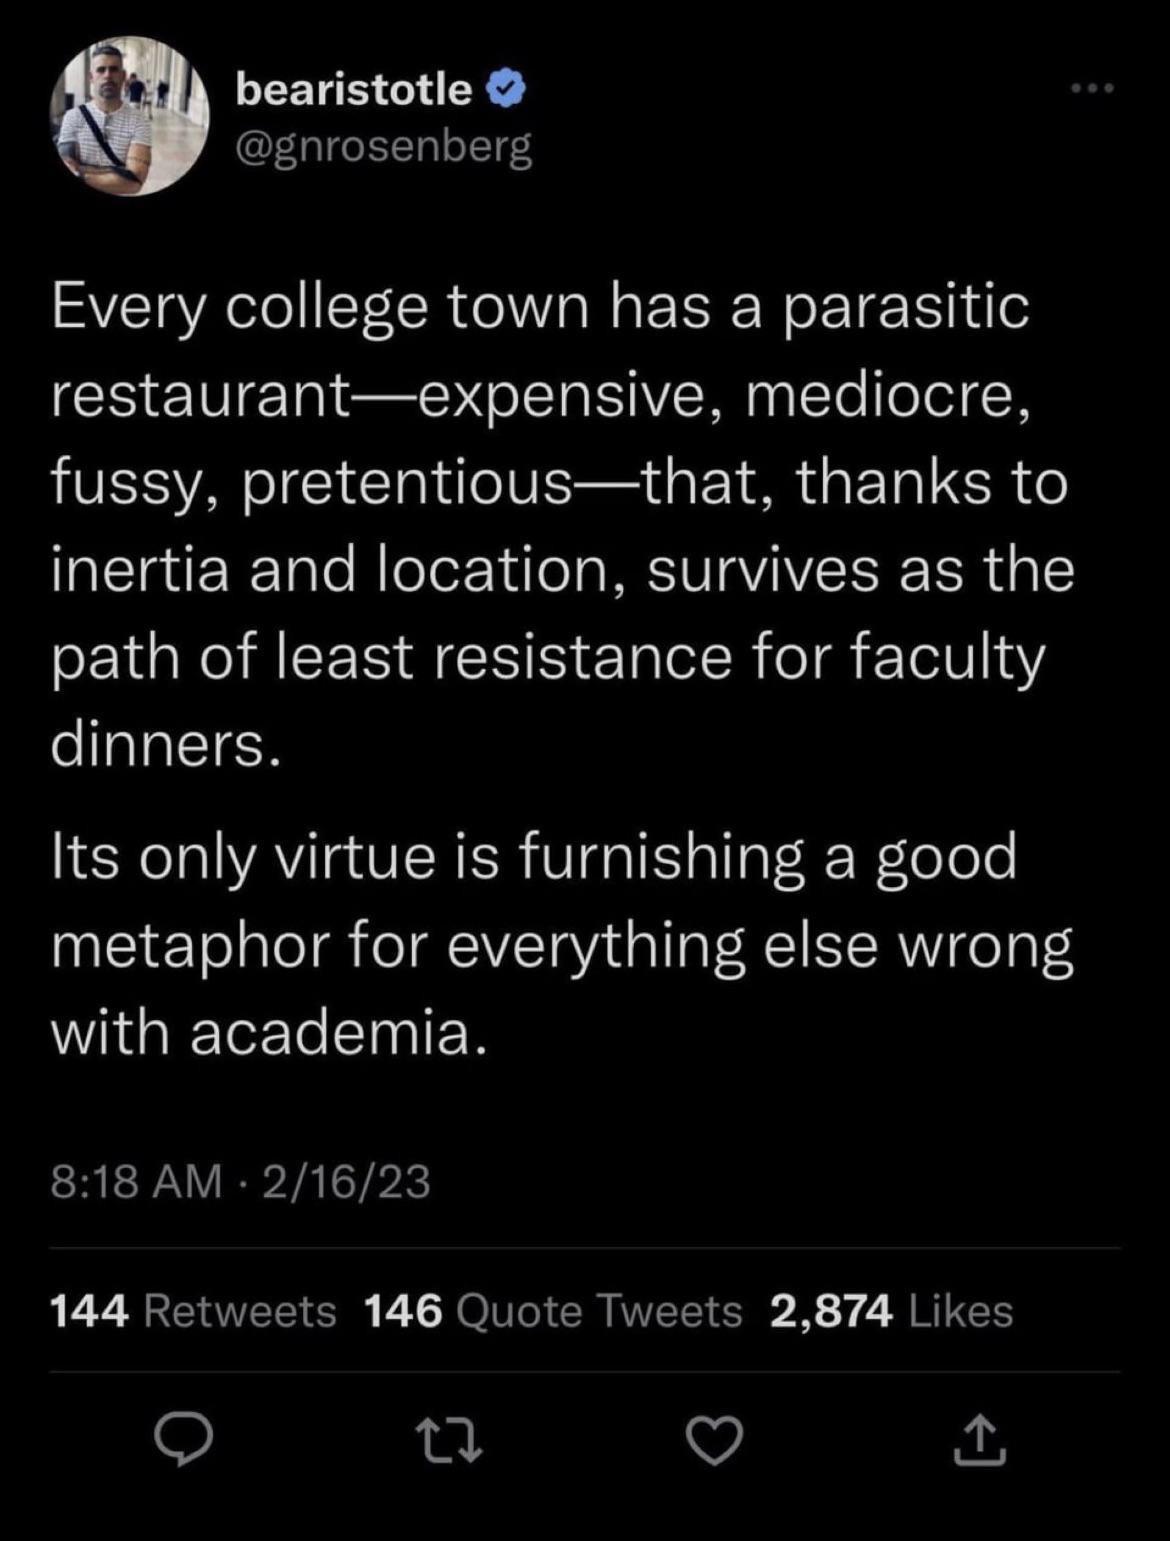
Task: Click the word "dinners" in the tweet
Action: [158, 744]
